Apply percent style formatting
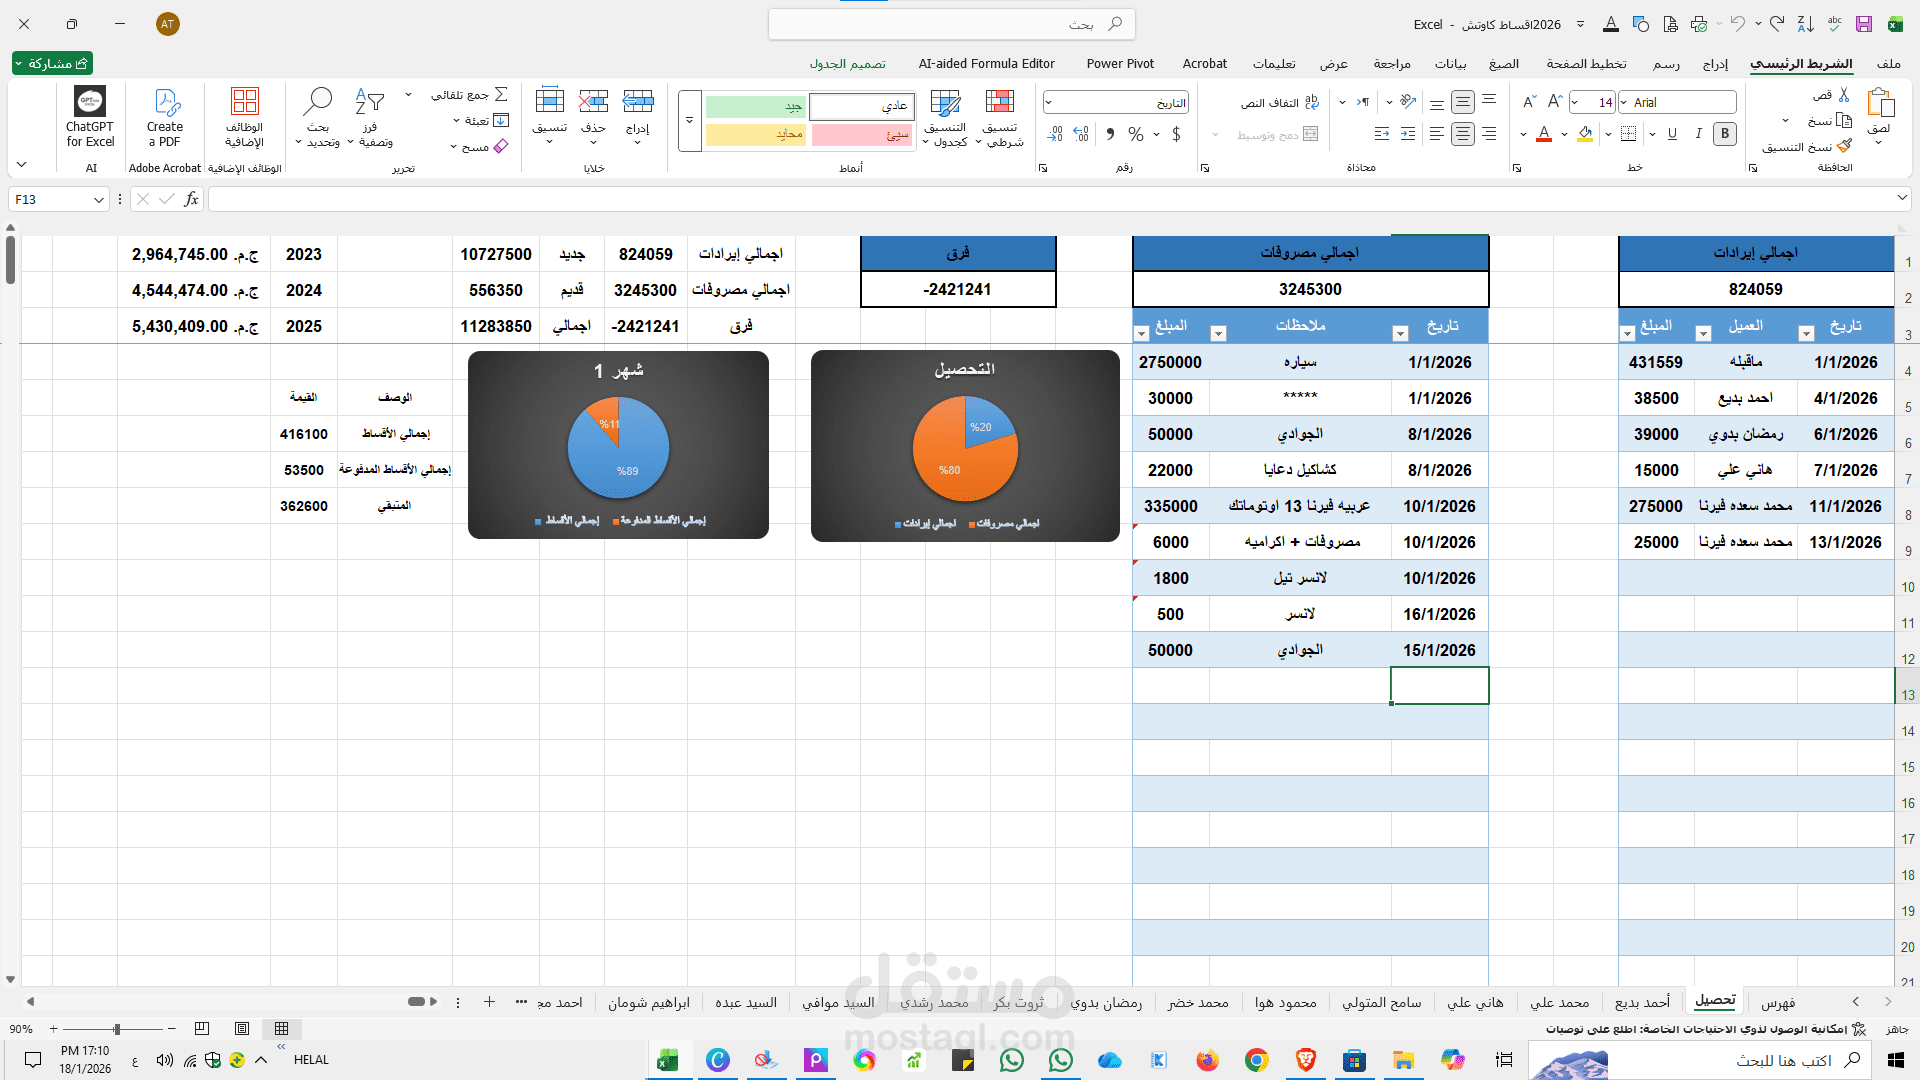1920x1080 pixels. [1136, 134]
